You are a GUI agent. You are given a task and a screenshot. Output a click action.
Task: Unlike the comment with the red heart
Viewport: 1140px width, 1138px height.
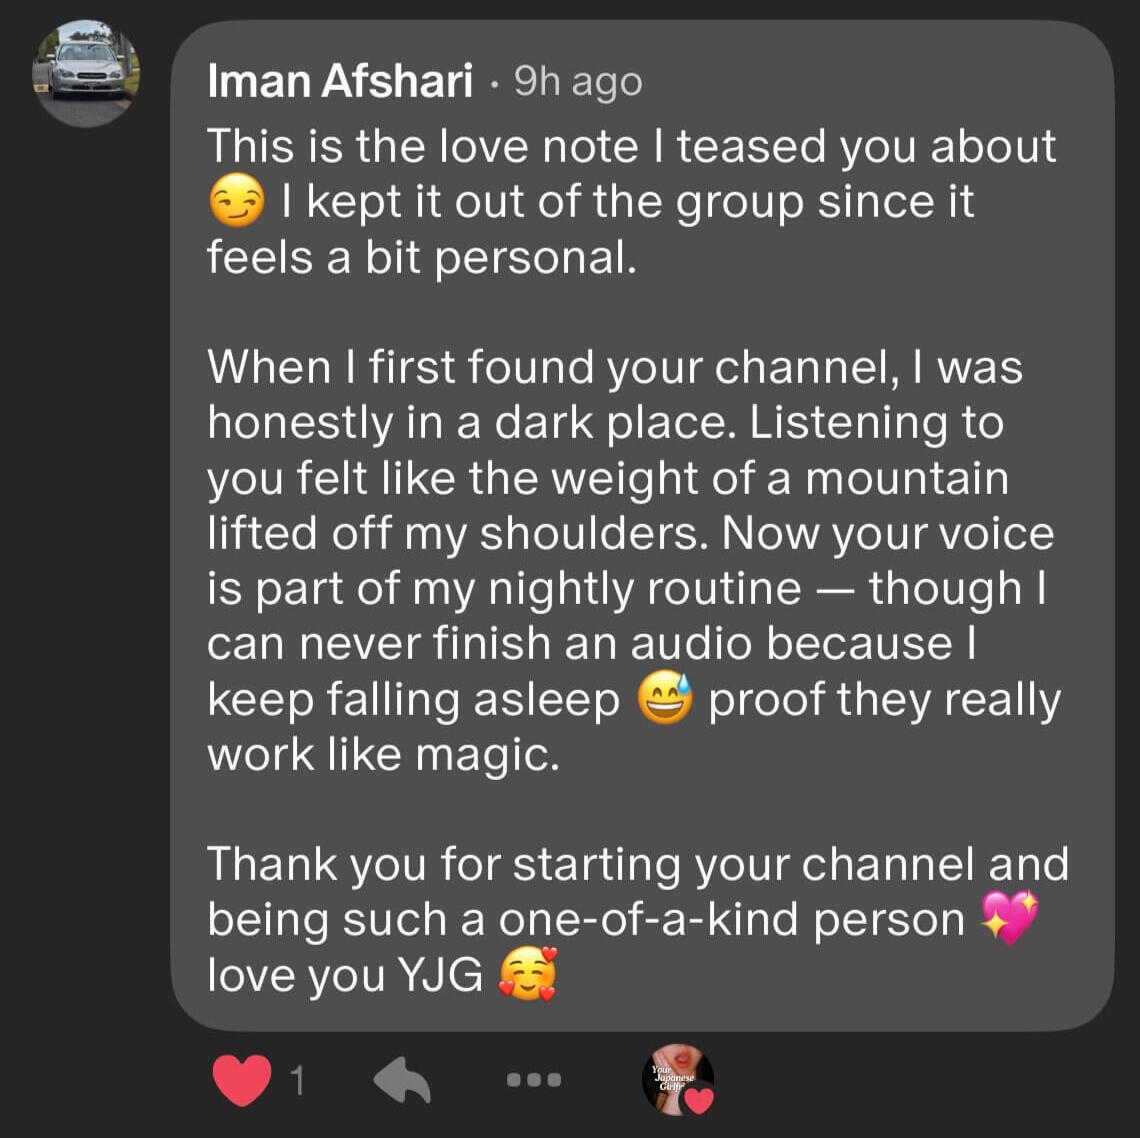[242, 1080]
